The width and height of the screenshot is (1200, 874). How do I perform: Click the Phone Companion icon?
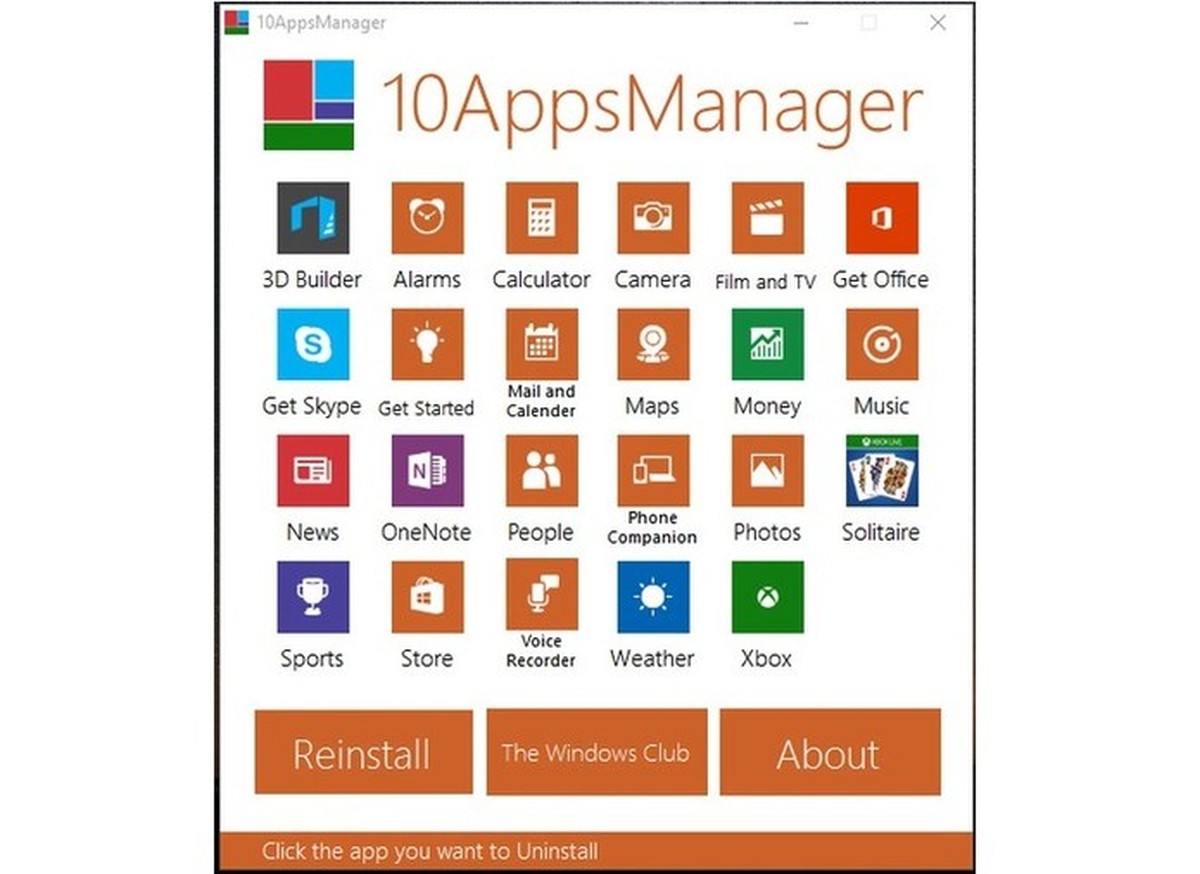coord(653,470)
